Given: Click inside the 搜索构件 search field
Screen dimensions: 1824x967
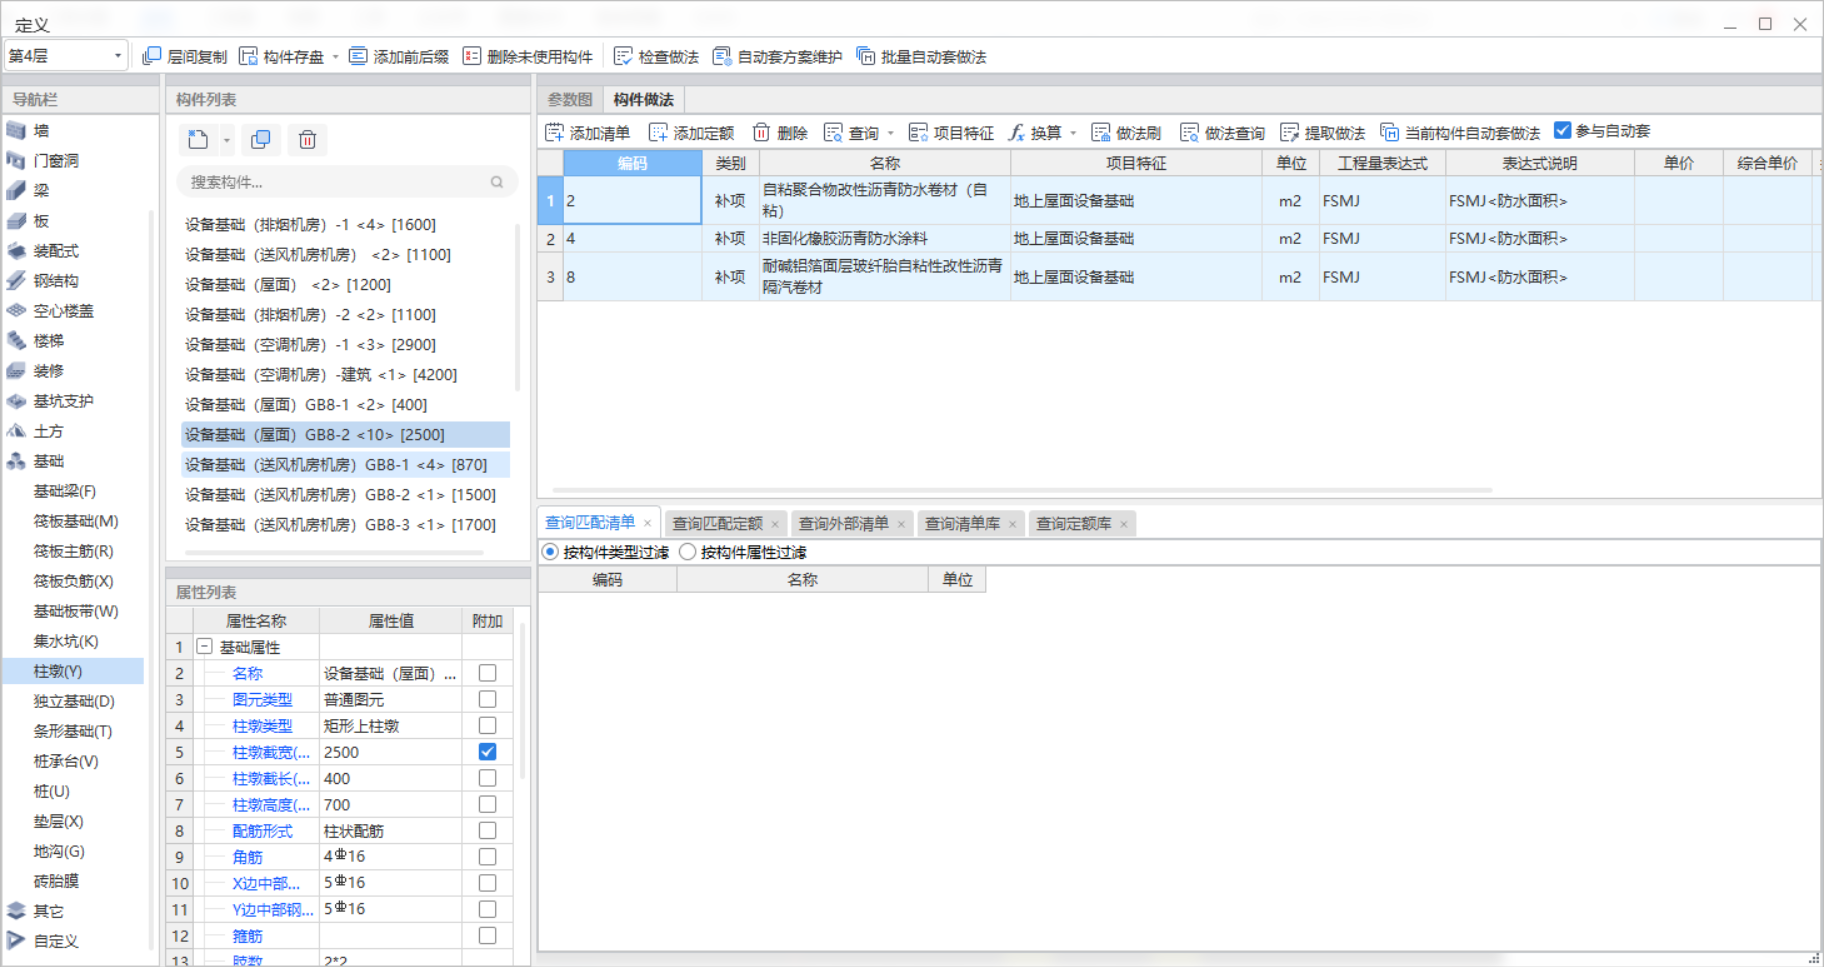Looking at the screenshot, I should coord(330,182).
